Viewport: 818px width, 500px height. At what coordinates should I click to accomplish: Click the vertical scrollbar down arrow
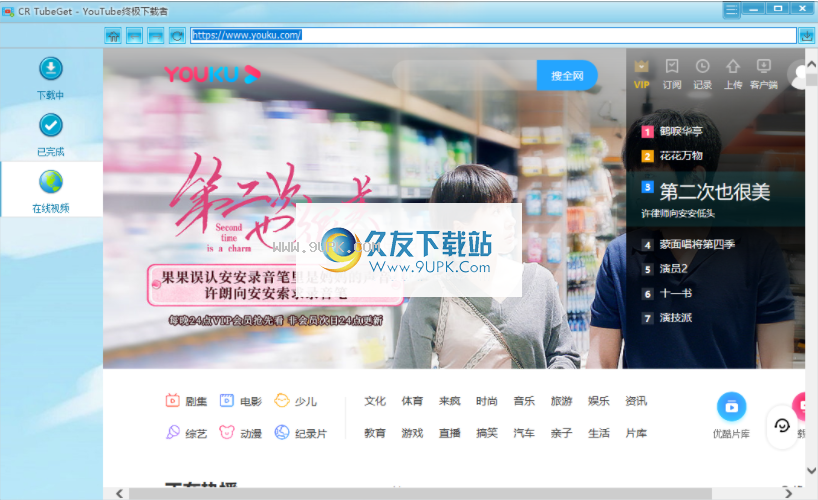[x=811, y=470]
